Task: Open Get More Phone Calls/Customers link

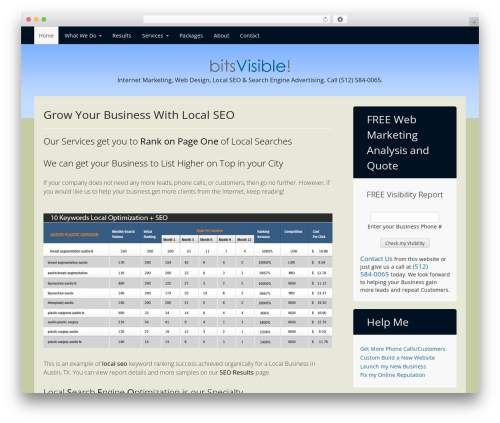Action: coord(402,349)
